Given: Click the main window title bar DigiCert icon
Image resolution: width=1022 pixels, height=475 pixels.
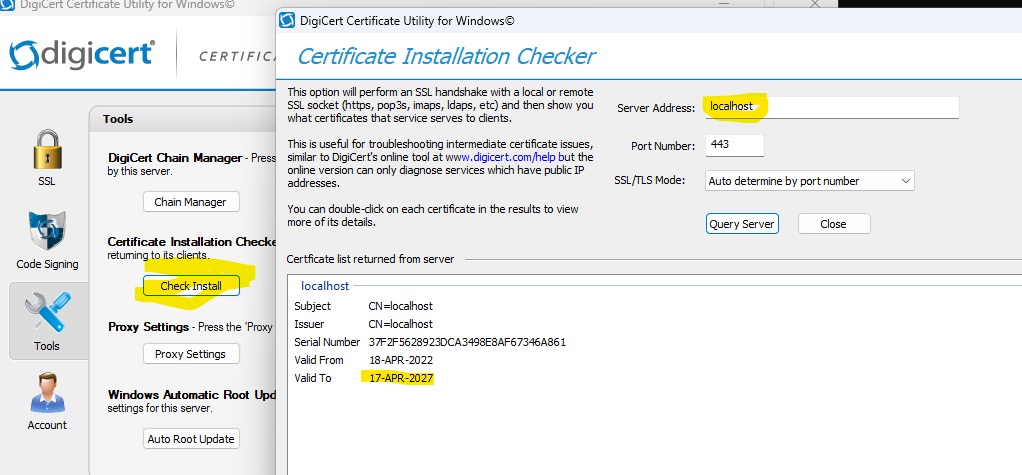Looking at the screenshot, I should (x=5, y=5).
